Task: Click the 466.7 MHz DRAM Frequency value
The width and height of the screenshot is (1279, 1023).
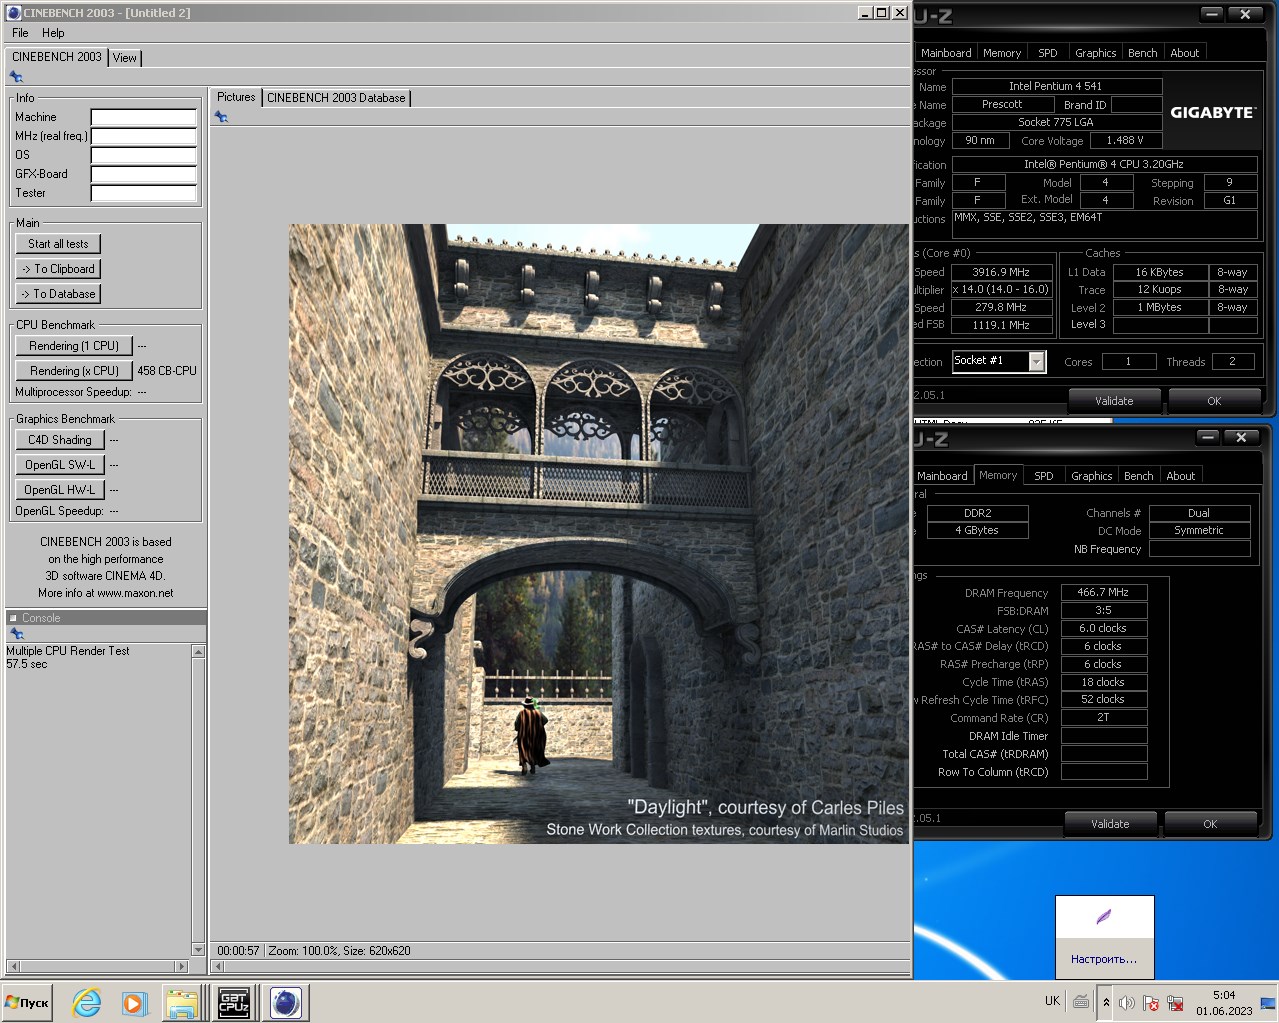Action: pos(1103,592)
